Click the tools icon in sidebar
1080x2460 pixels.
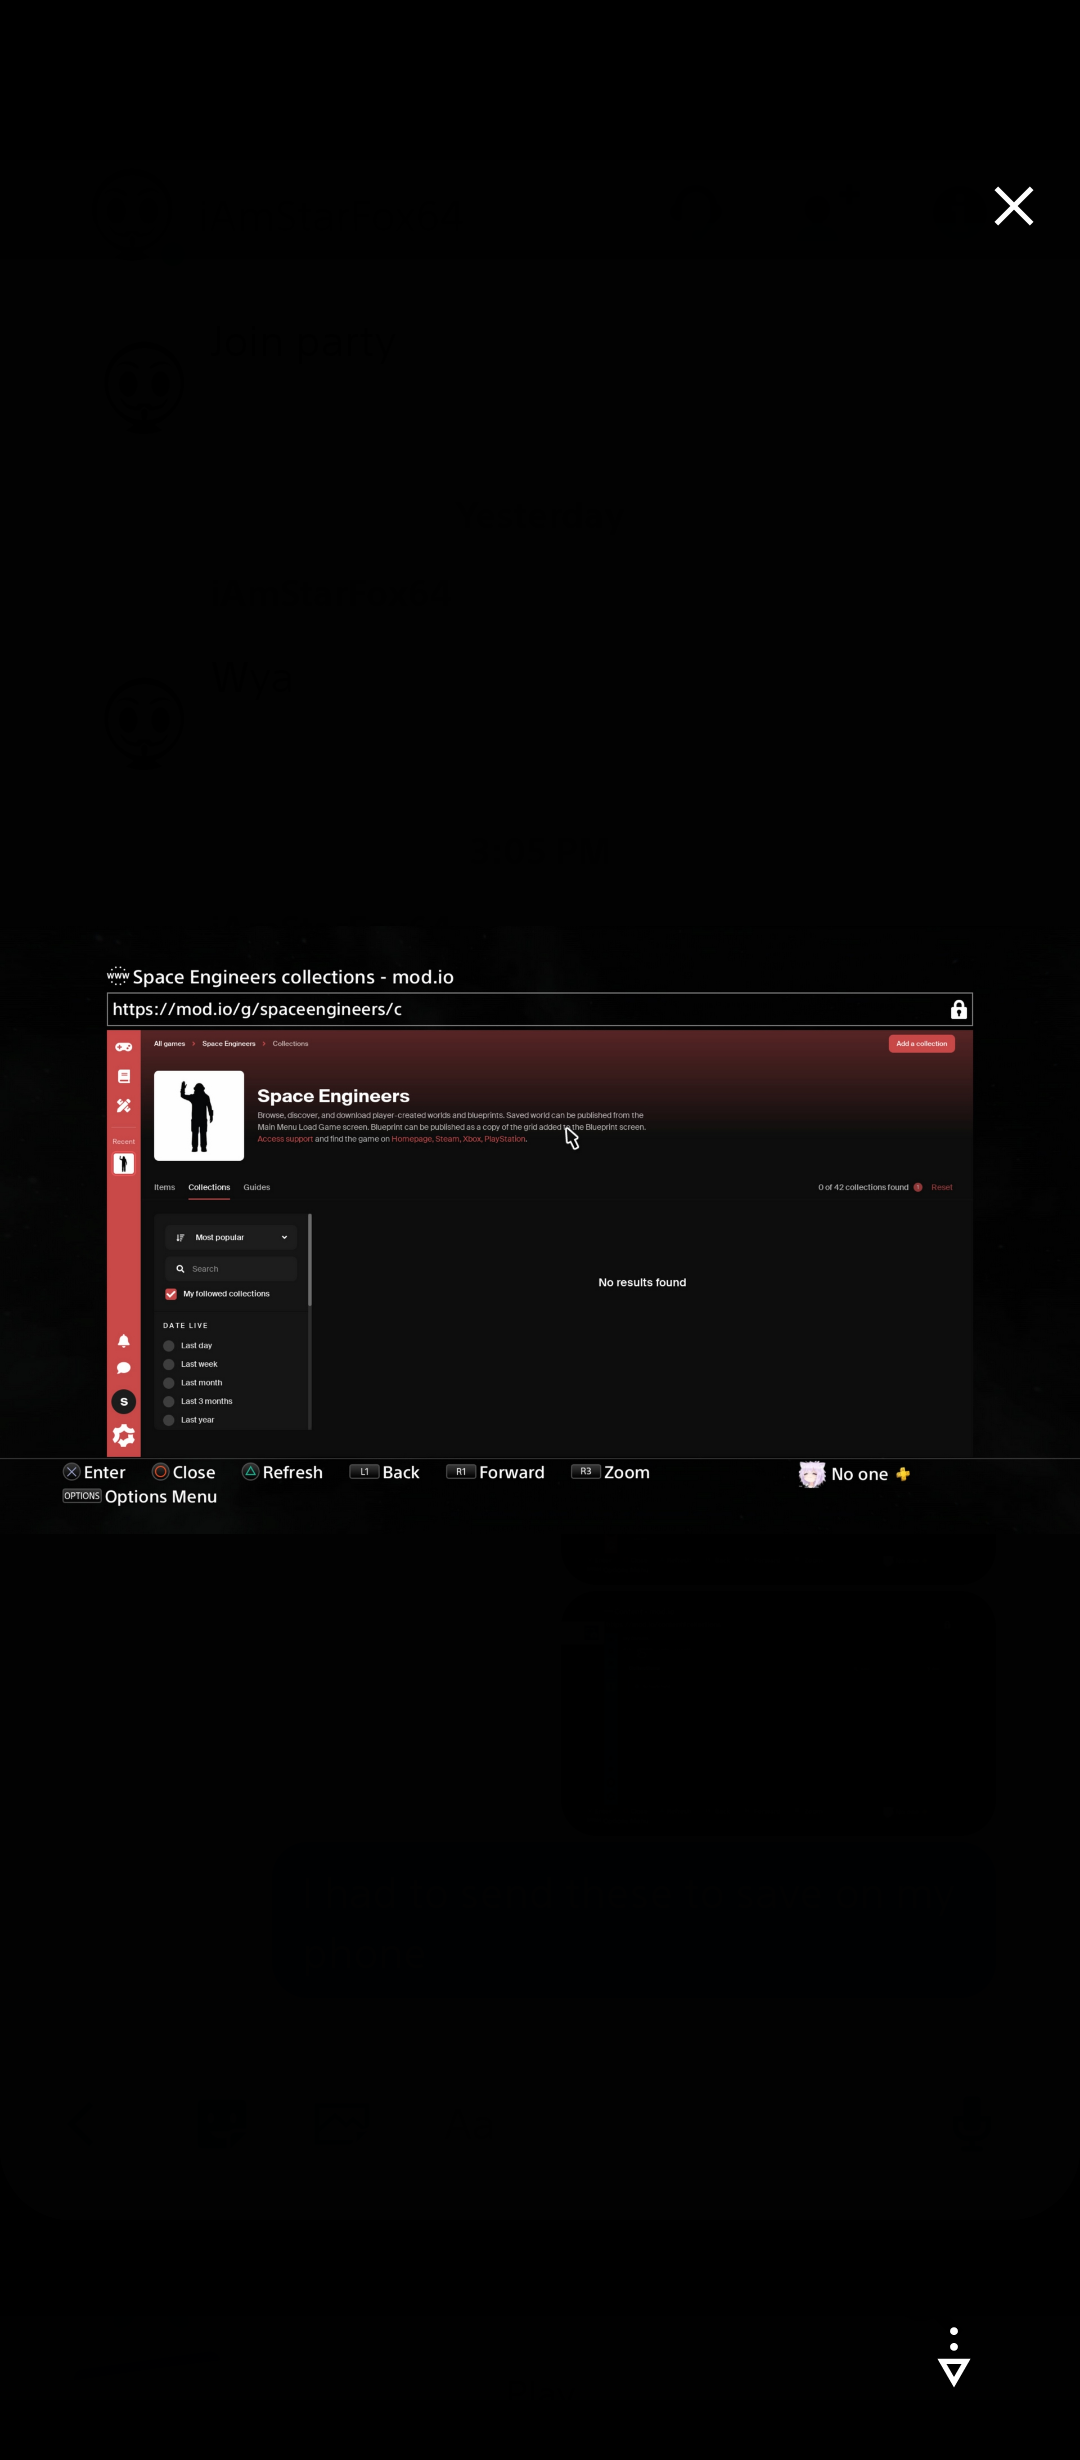coord(123,1106)
